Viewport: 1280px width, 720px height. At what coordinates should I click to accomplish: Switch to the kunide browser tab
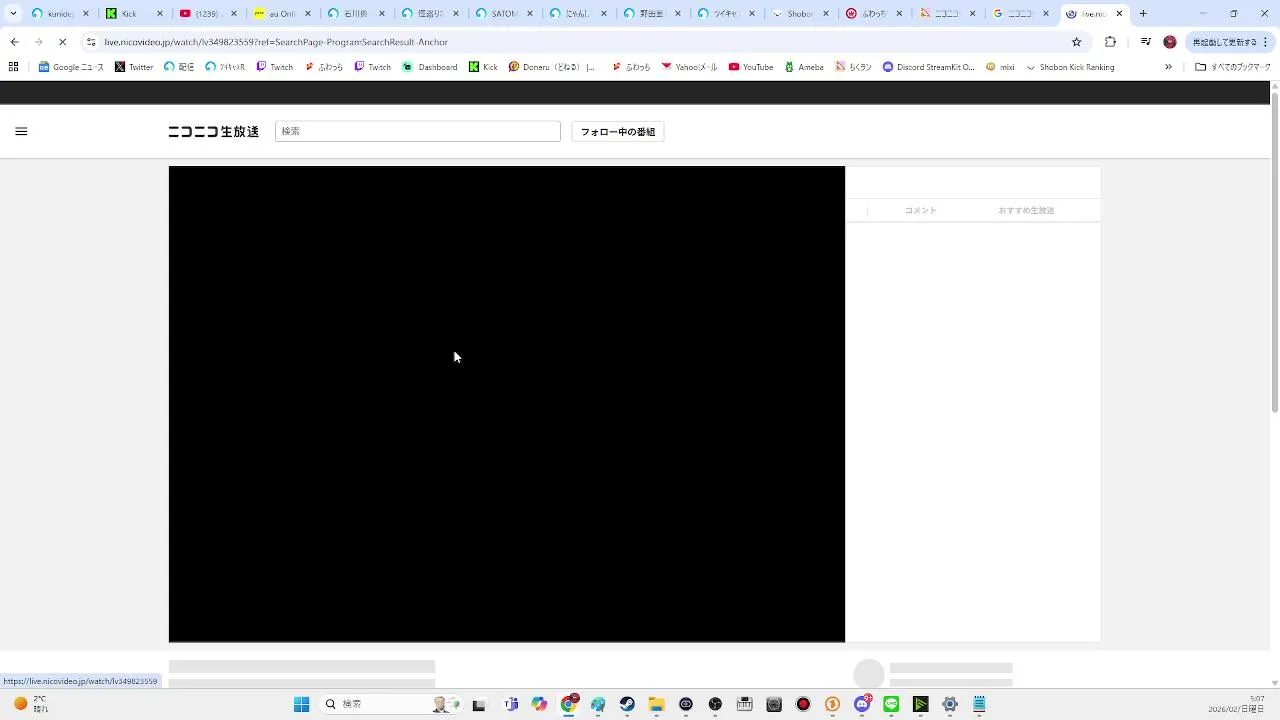point(60,14)
